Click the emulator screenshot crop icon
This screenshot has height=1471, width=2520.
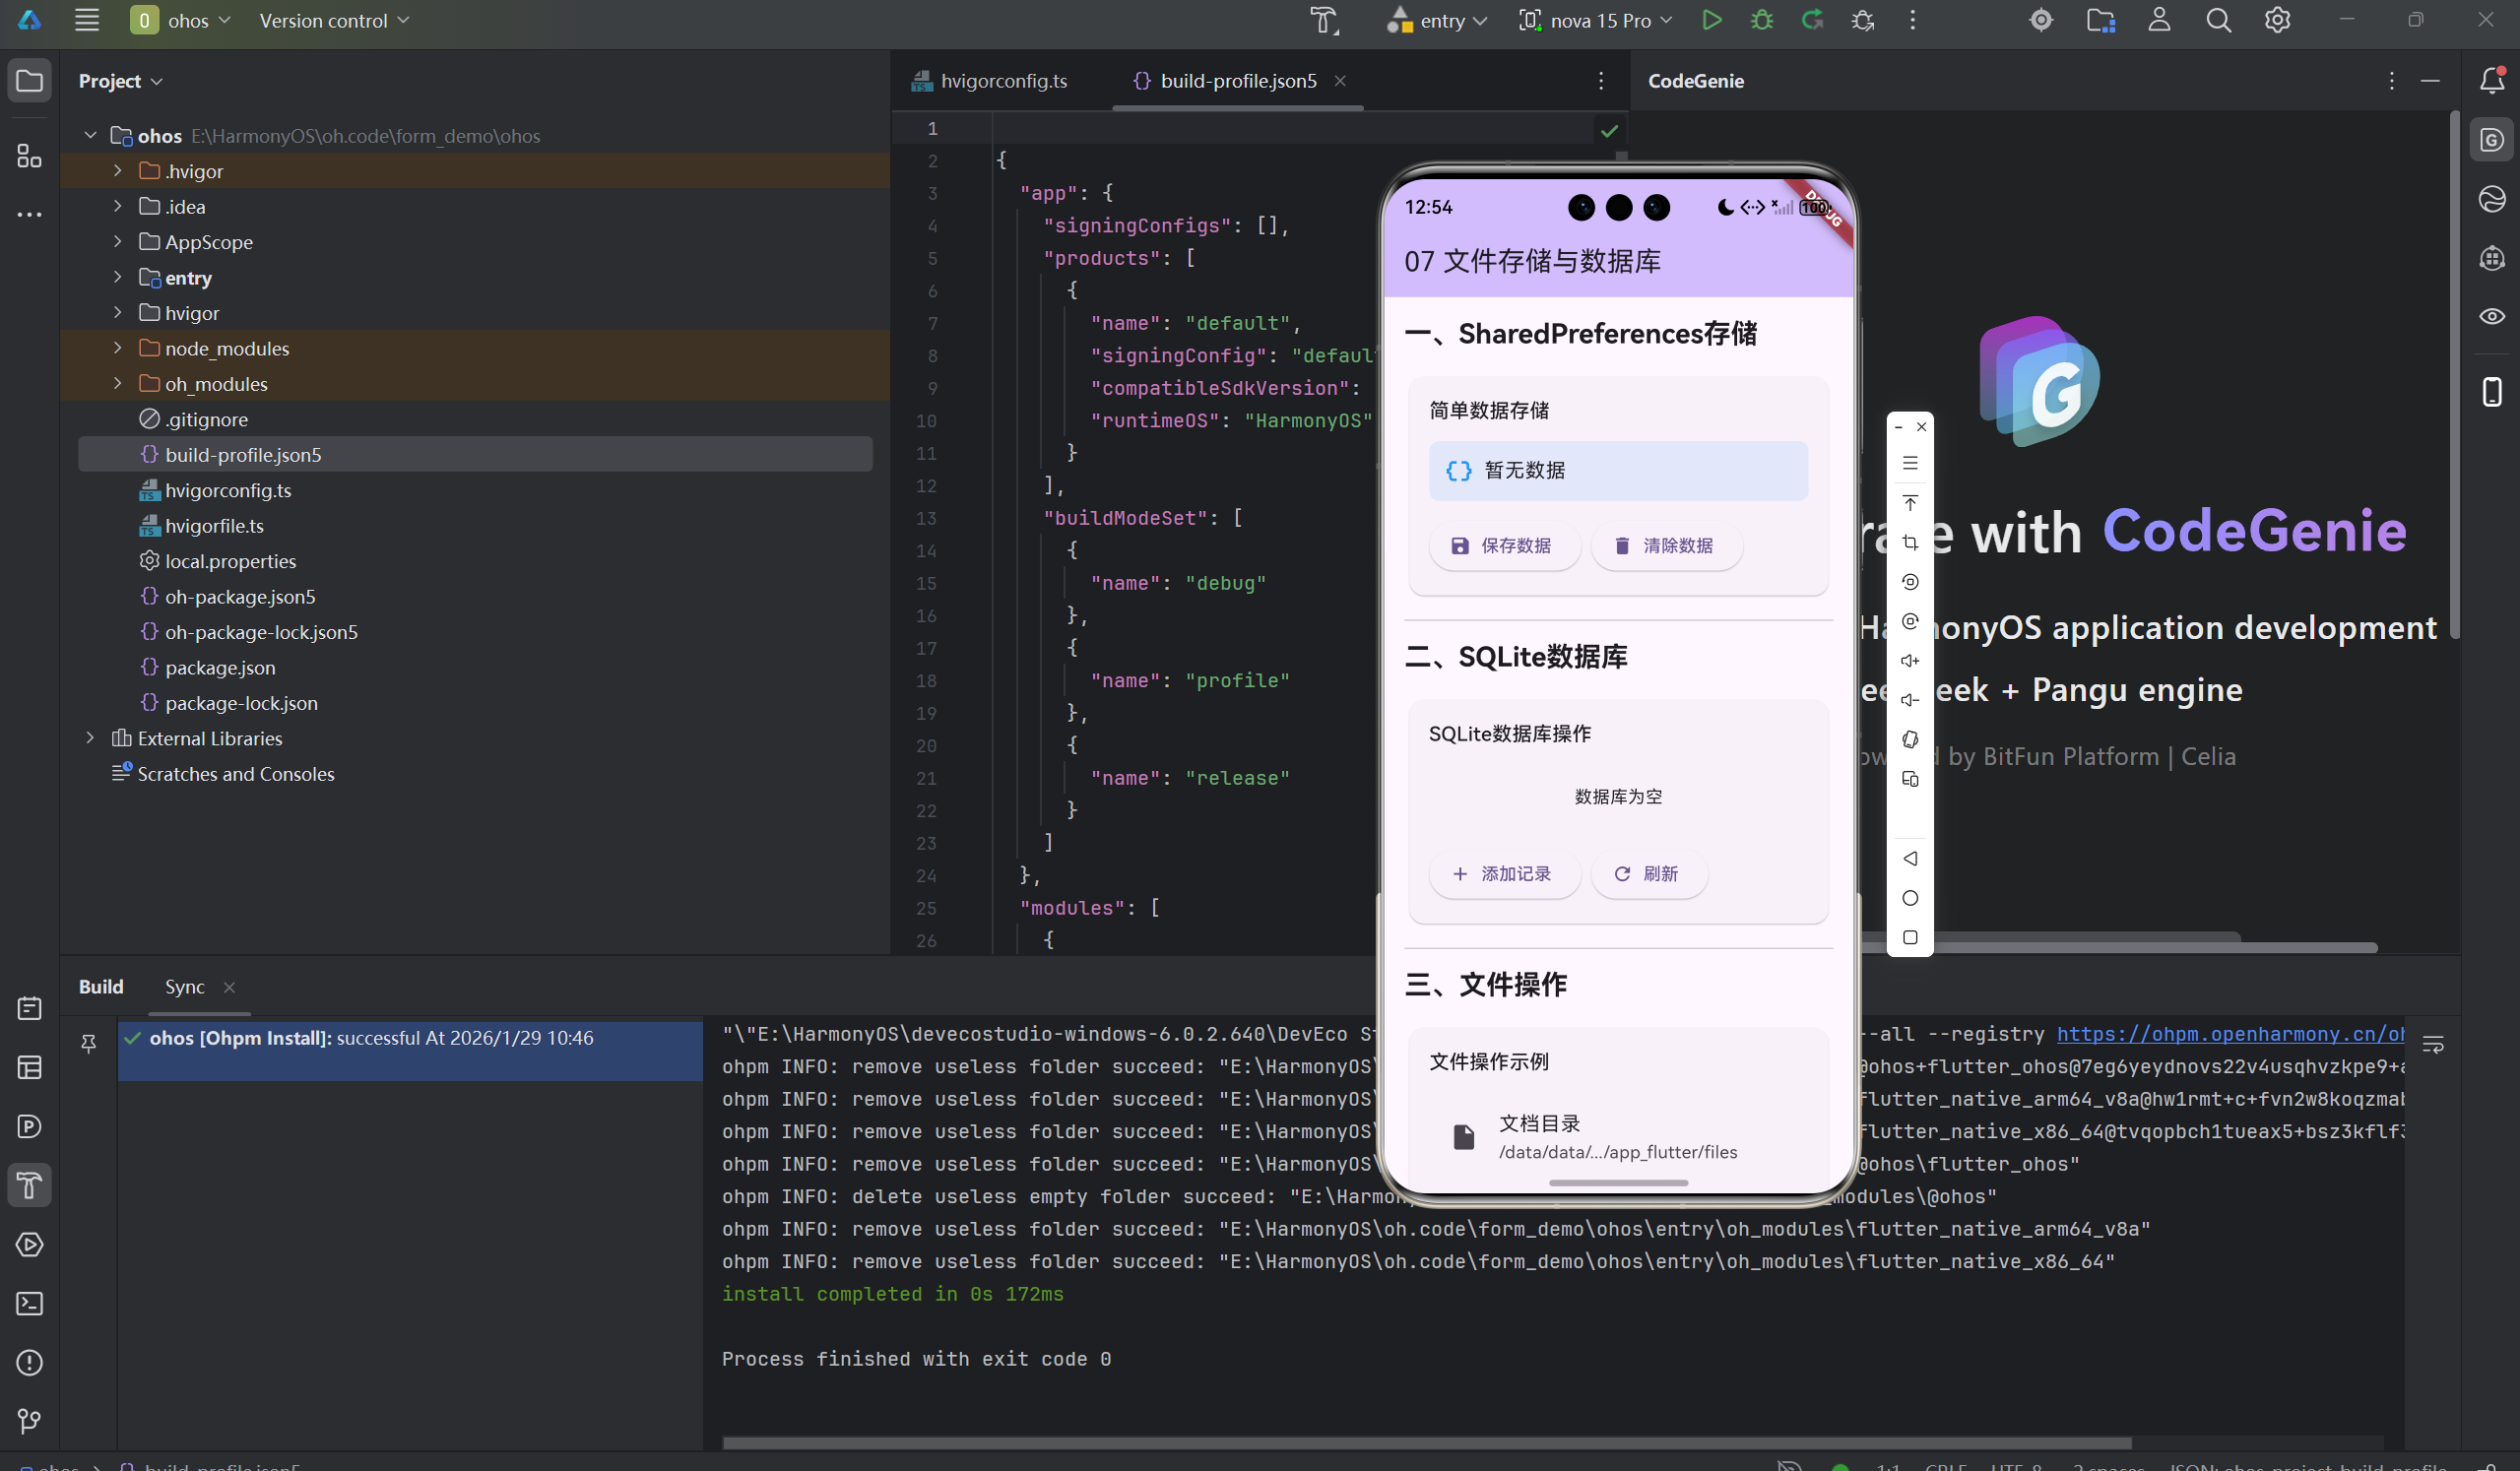click(x=1910, y=542)
